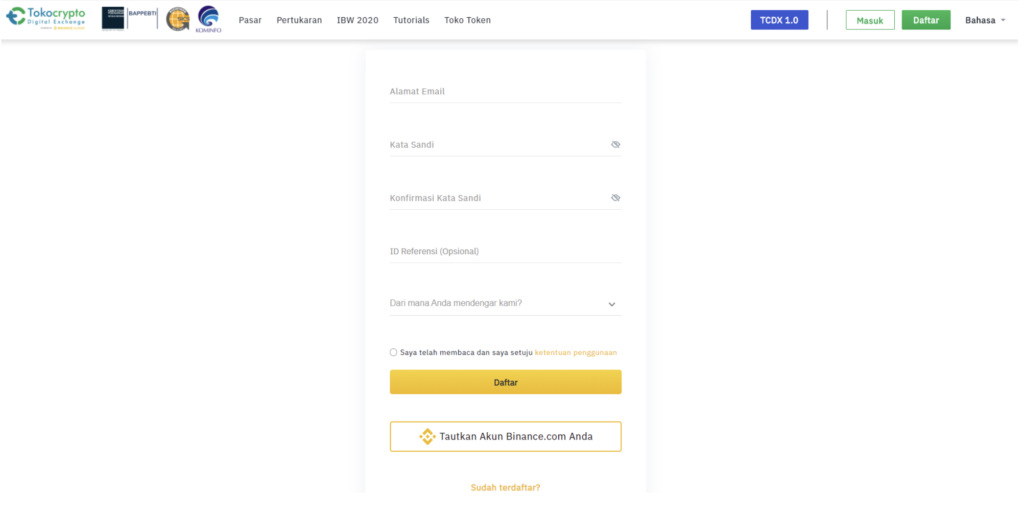This screenshot has height=519, width=1024.
Task: Click the blue TCDX 1.0 button
Action: 779,20
